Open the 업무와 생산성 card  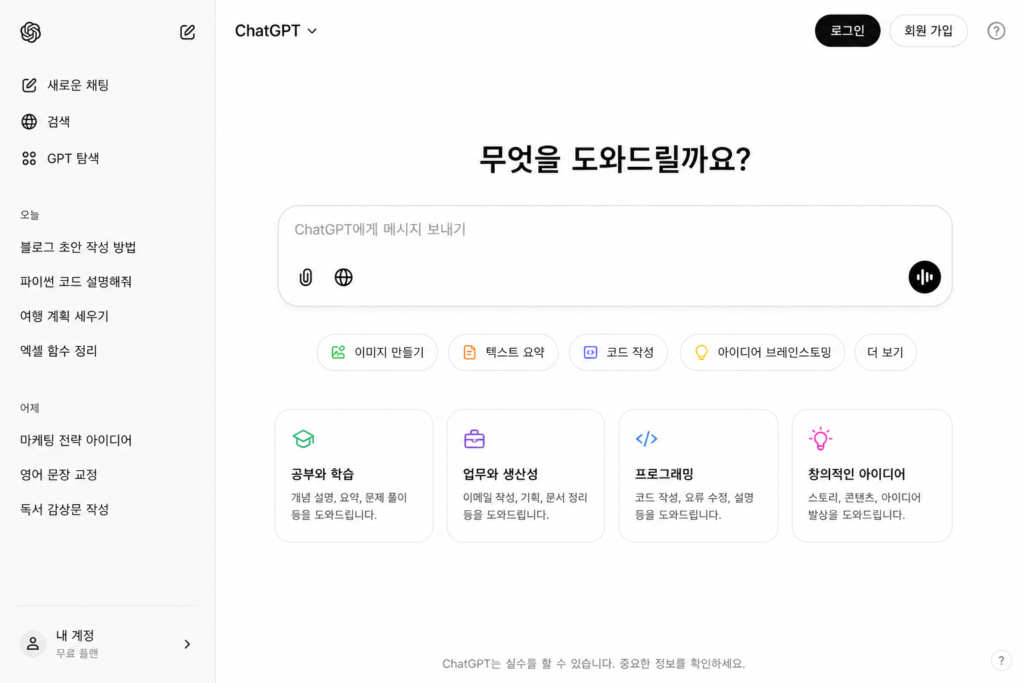pos(526,475)
